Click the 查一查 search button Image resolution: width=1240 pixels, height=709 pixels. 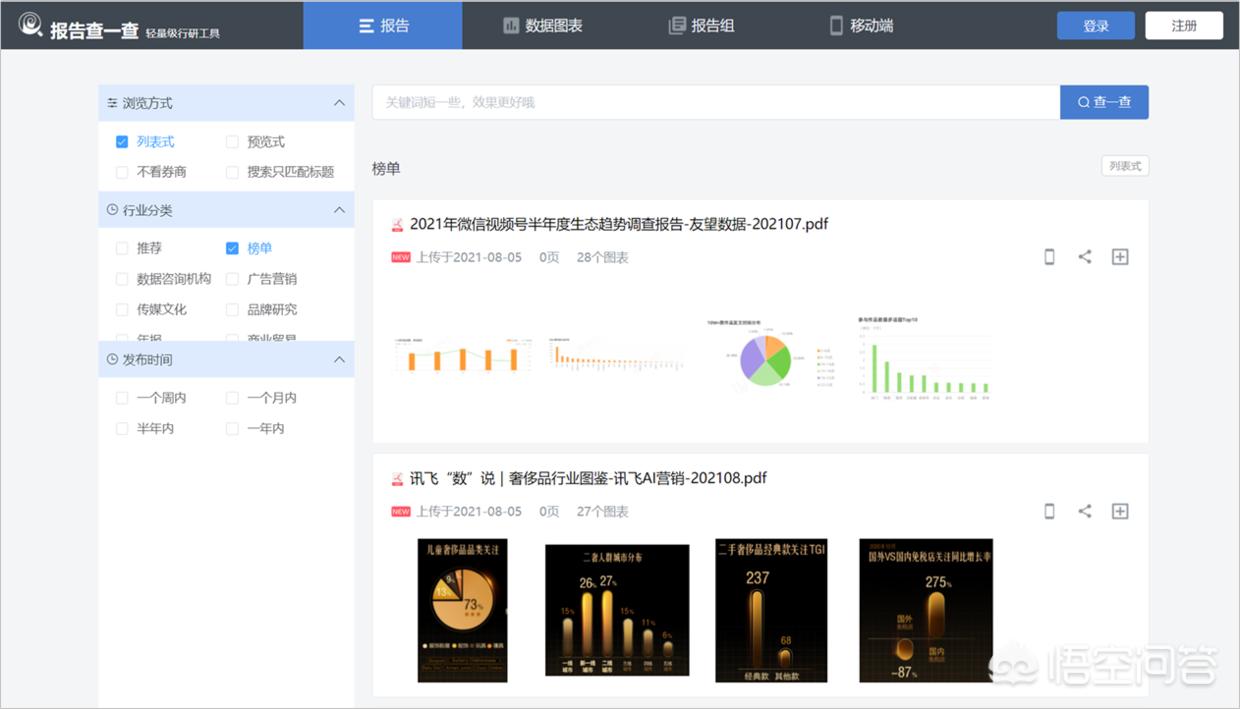tap(1104, 102)
